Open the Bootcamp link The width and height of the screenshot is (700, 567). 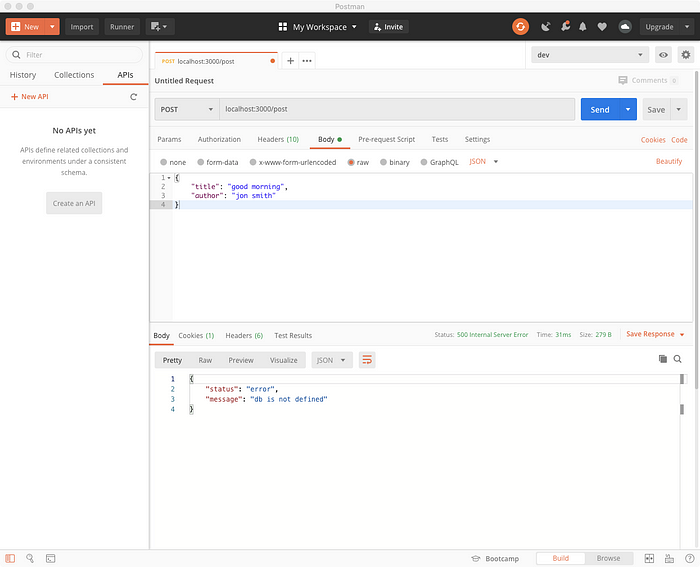point(495,559)
